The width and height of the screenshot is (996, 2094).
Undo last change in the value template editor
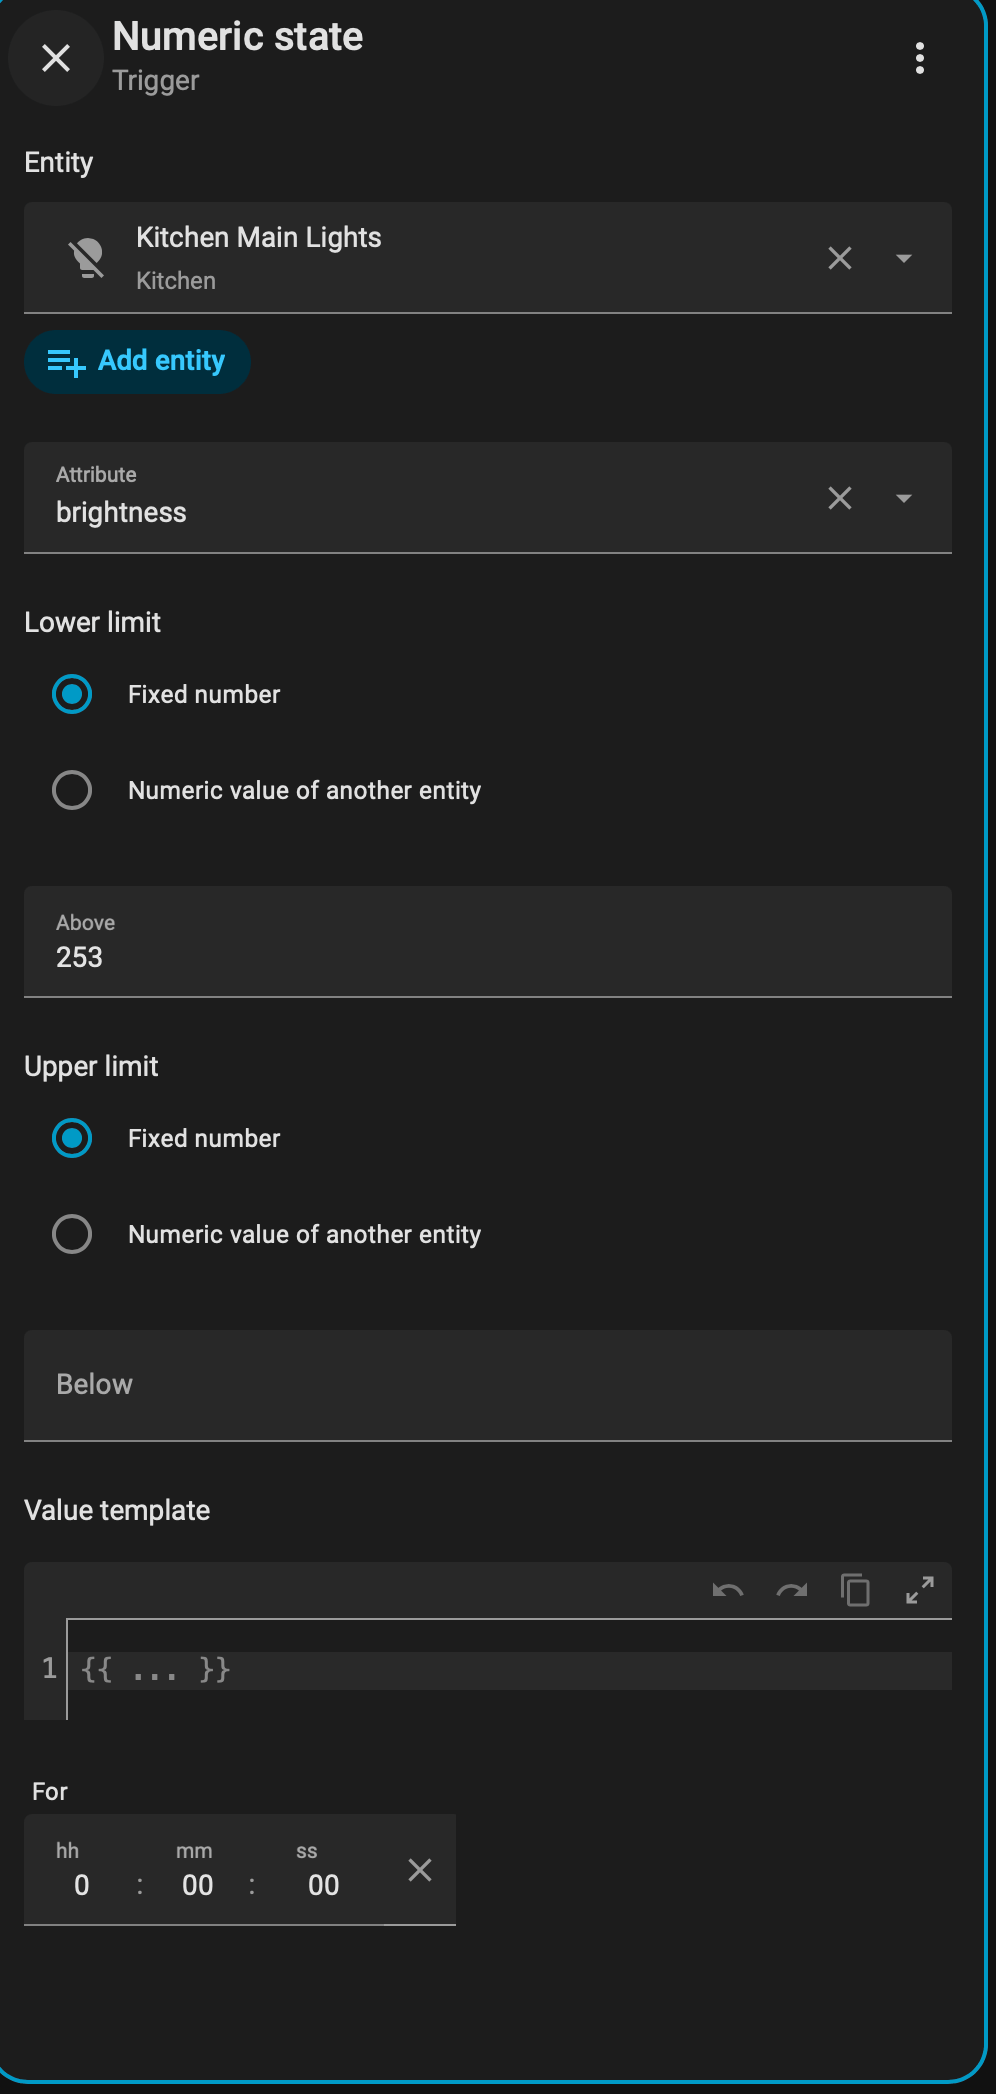point(727,1591)
